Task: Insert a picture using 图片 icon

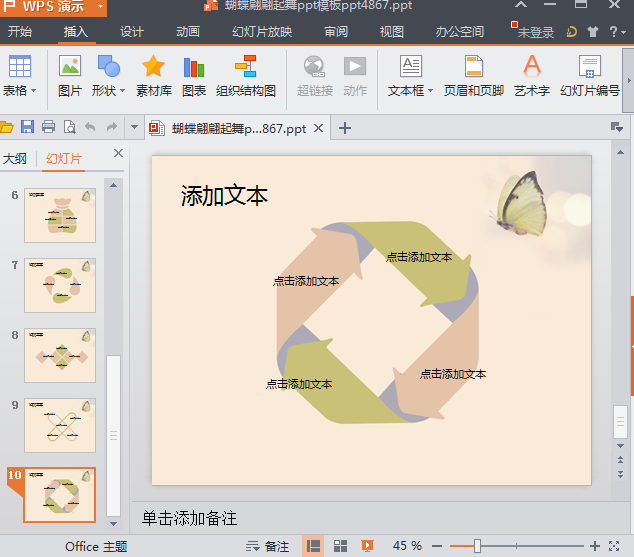Action: click(x=70, y=66)
